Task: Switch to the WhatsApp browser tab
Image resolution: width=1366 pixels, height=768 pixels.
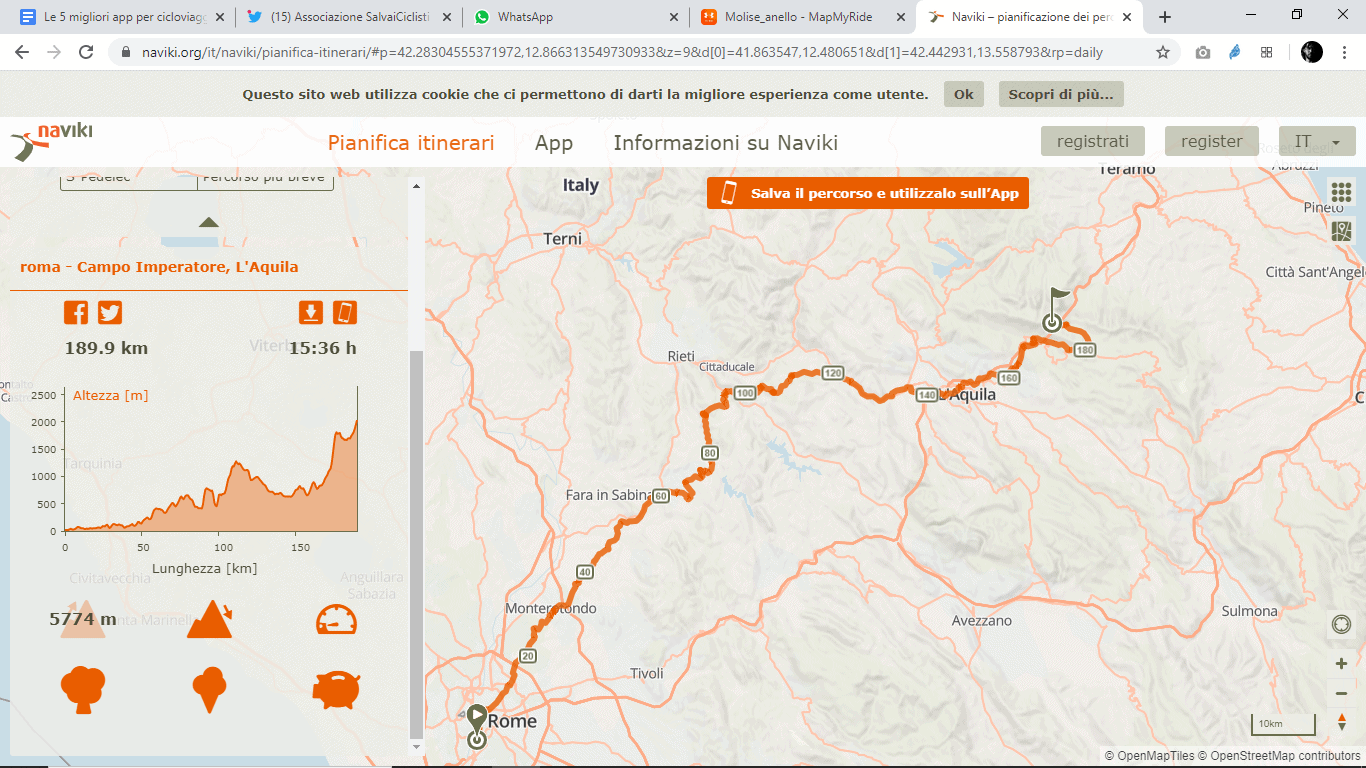Action: (575, 17)
